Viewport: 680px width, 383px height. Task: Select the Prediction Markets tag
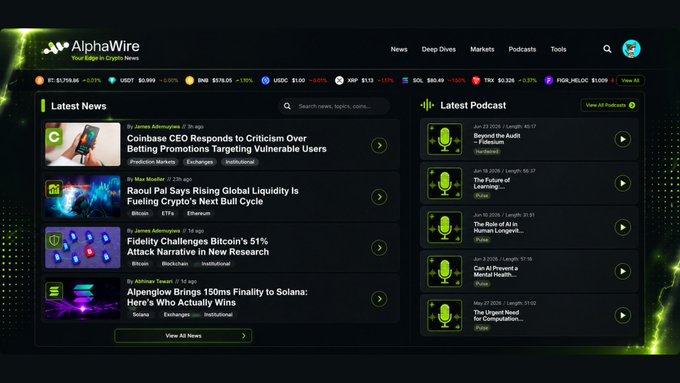tap(153, 162)
